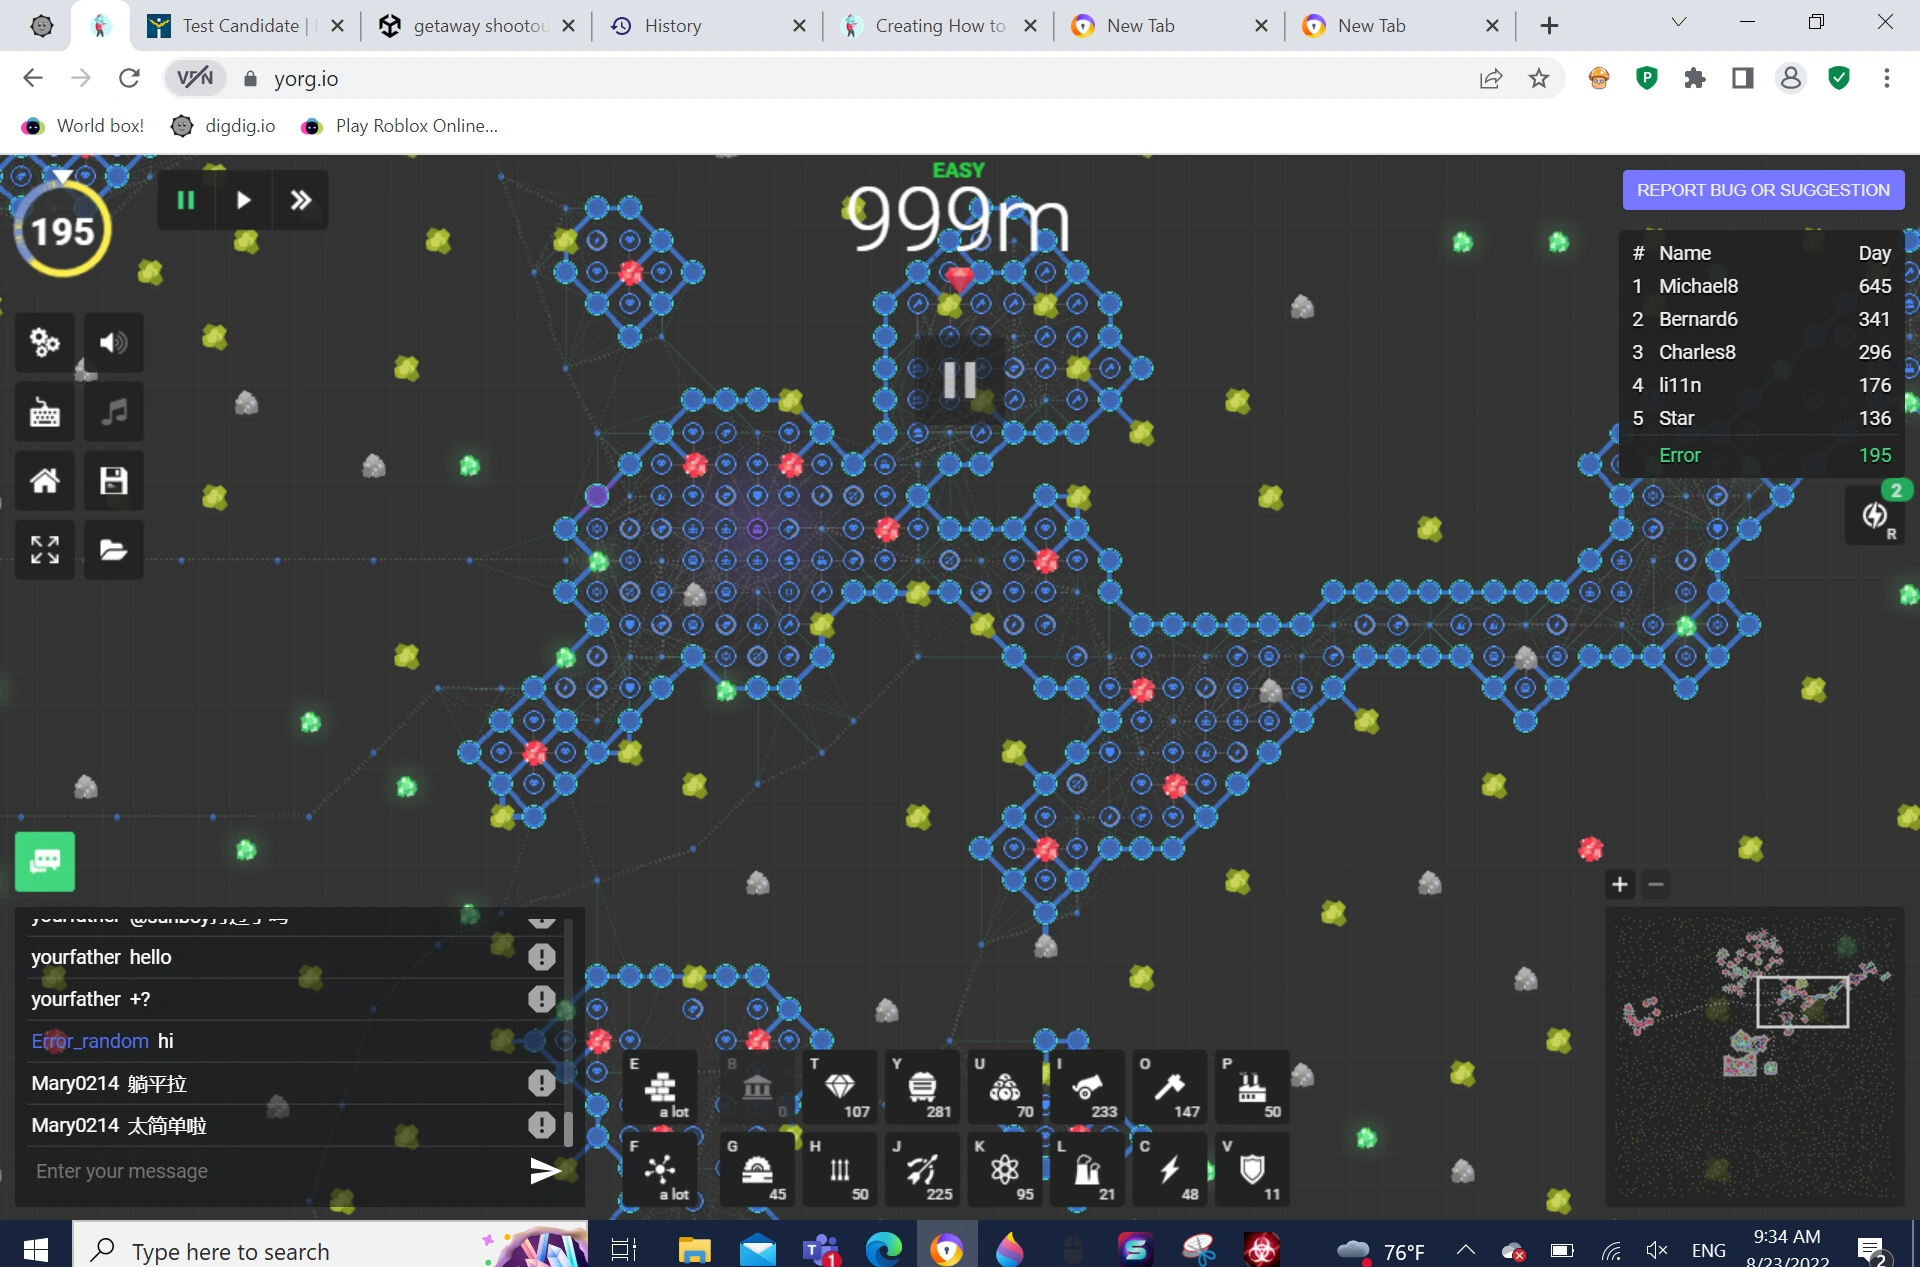Set fast-forward game speed
This screenshot has height=1267, width=1920.
tap(301, 200)
